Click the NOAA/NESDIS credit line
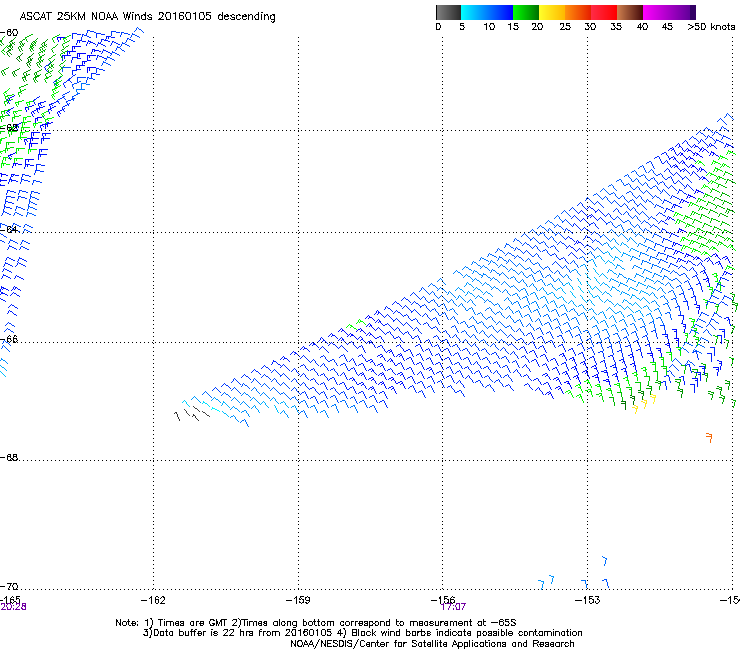 coord(432,644)
